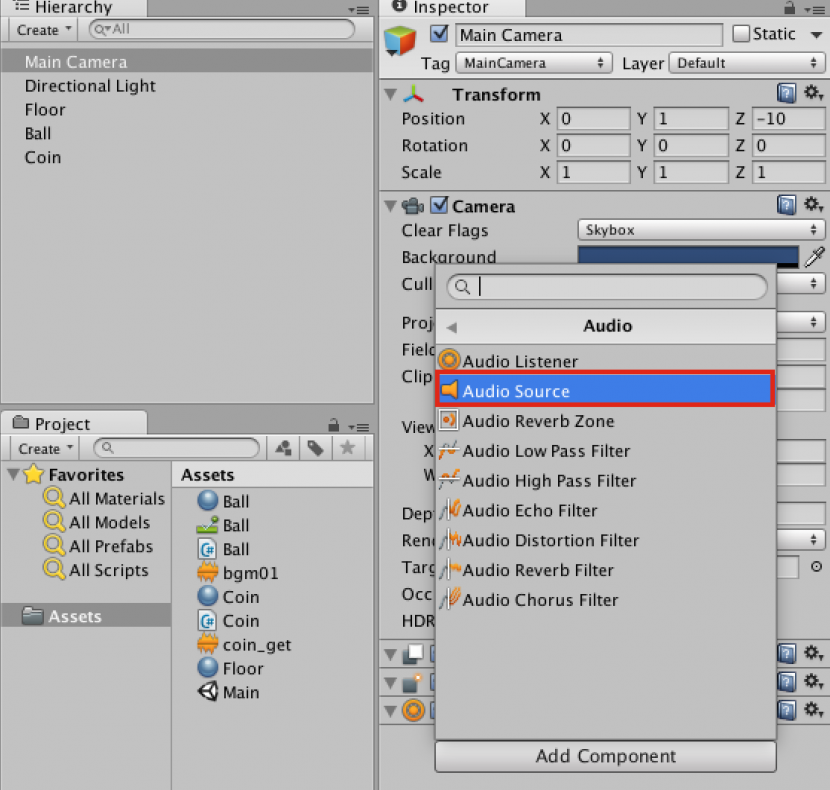Image resolution: width=830 pixels, height=790 pixels.
Task: Click the C# script icon beside Ball asset
Action: pos(207,549)
